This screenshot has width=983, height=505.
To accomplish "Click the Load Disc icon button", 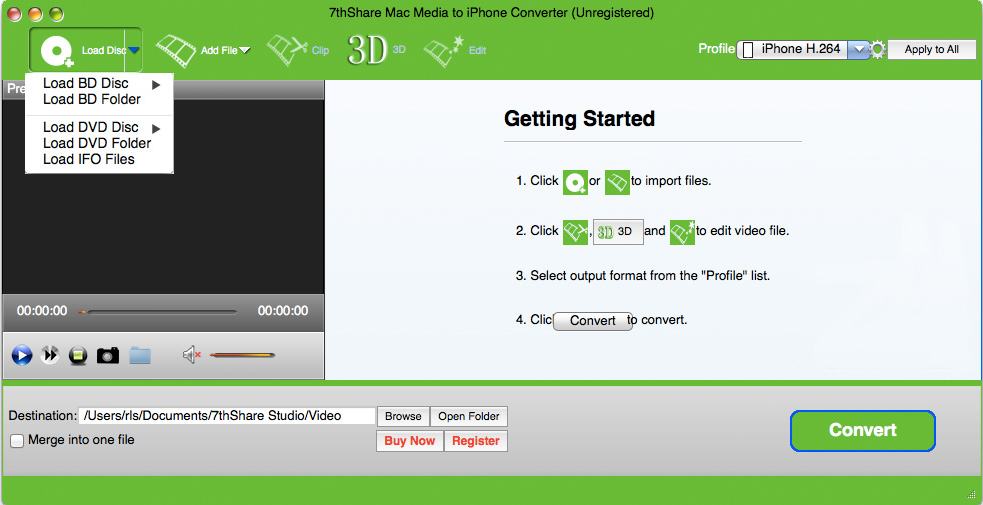I will pos(57,50).
